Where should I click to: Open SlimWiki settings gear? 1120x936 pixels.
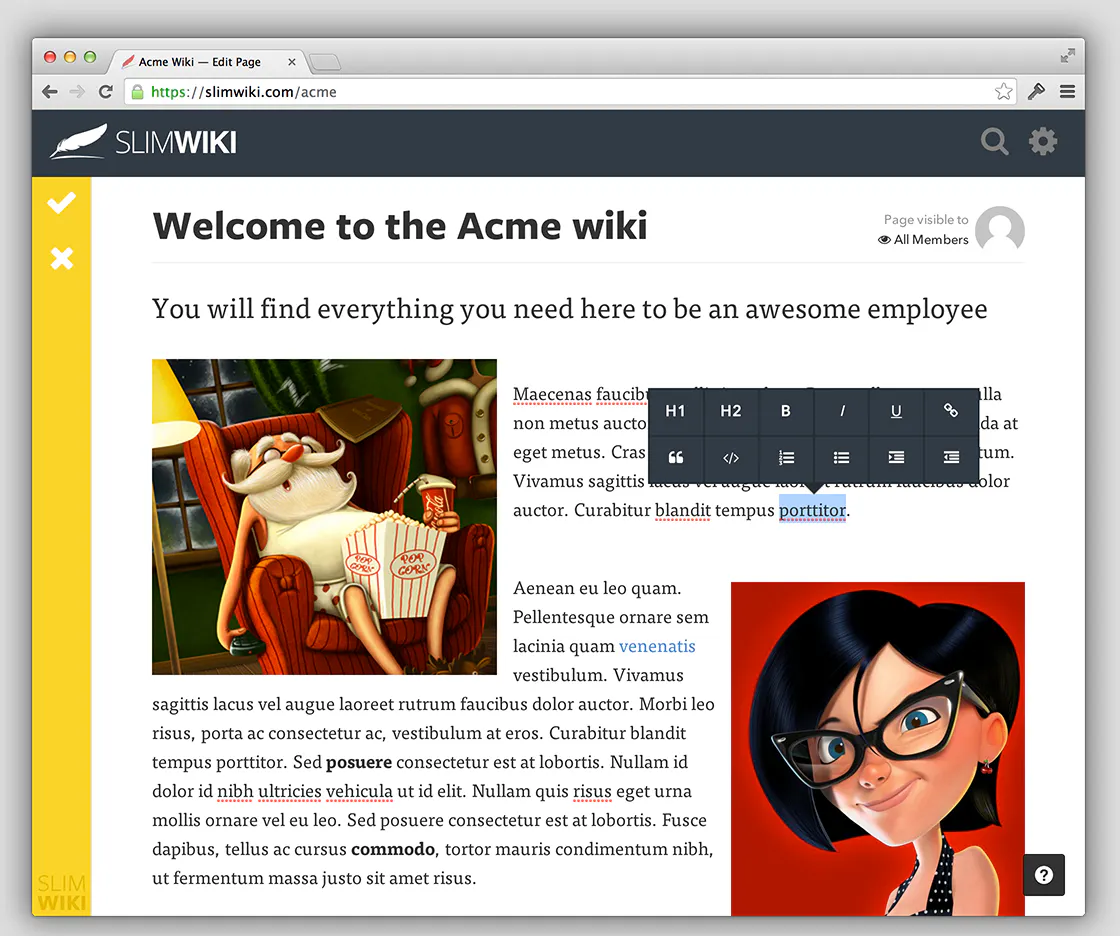point(1043,141)
